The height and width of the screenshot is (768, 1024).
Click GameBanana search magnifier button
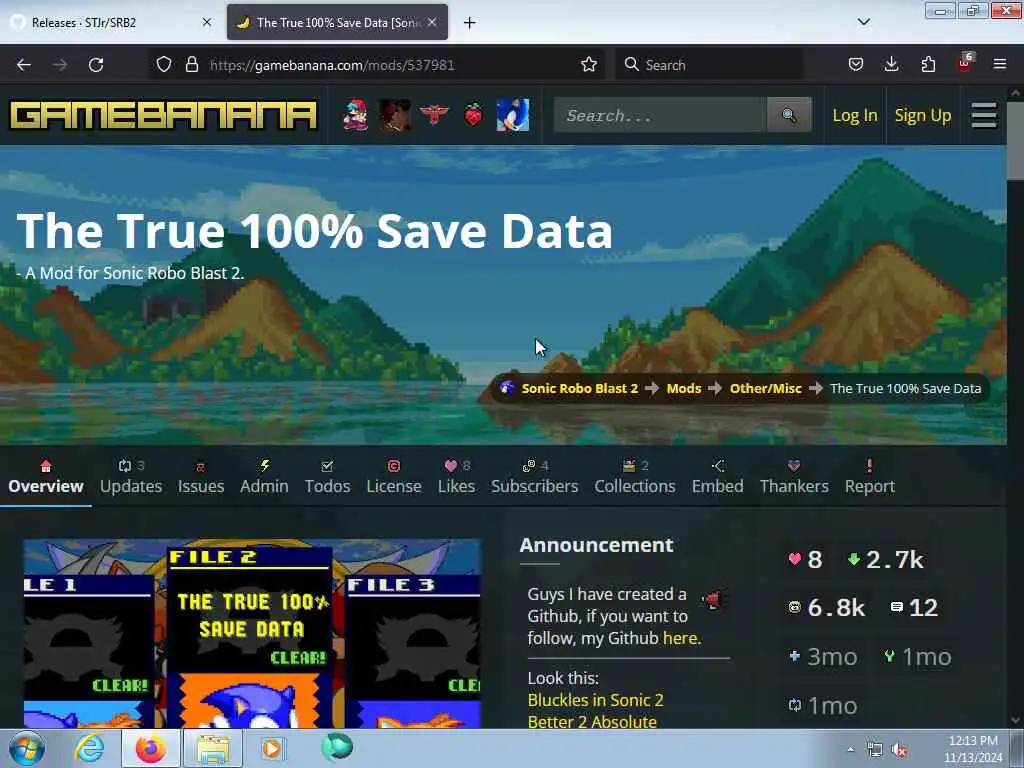789,116
